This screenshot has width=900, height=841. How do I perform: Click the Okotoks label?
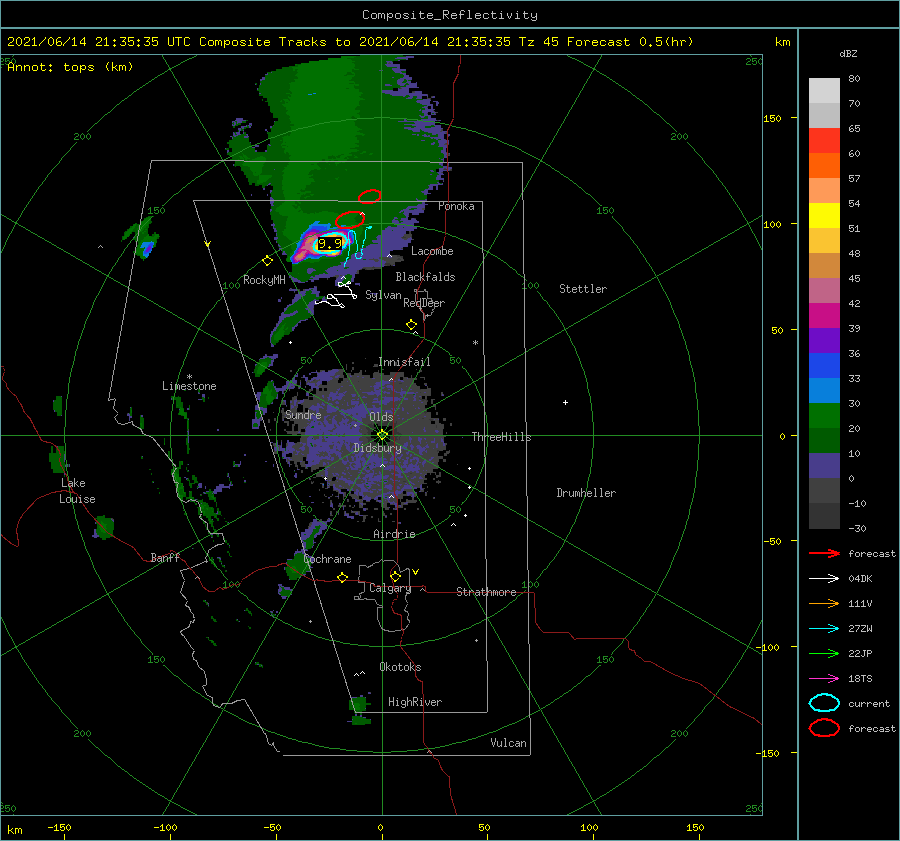point(400,666)
